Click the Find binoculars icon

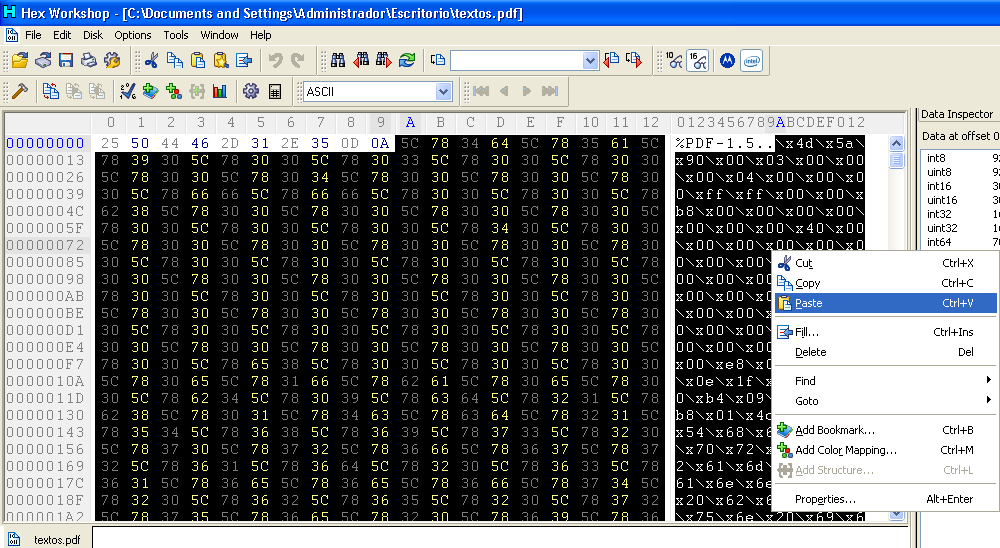click(x=338, y=61)
